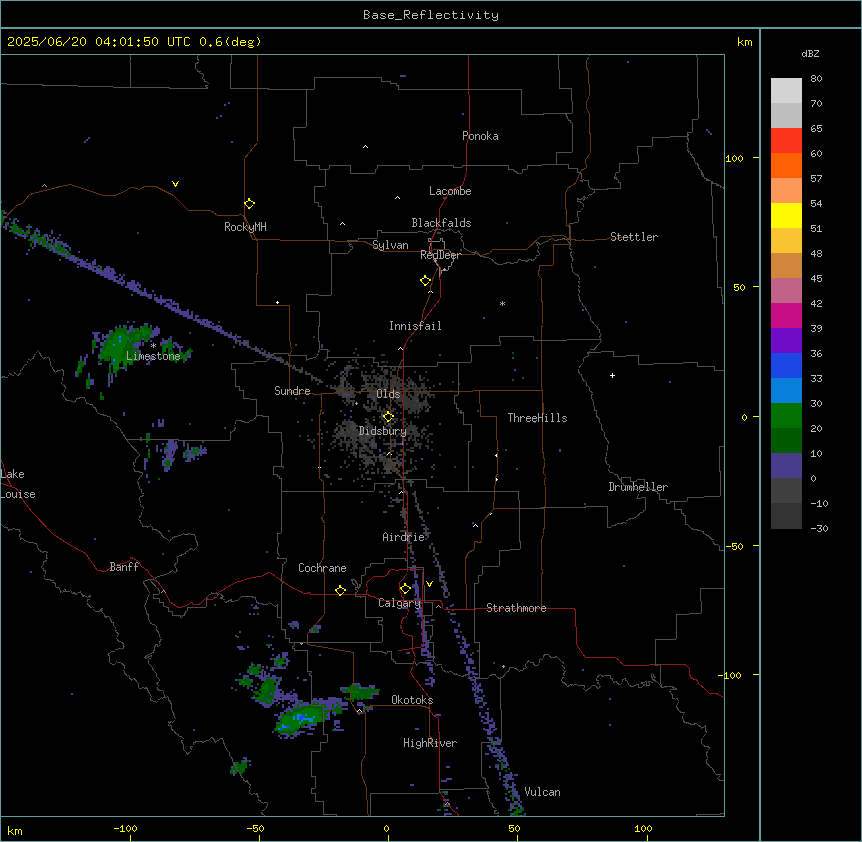Click the yellow station marker near RockyMH
The image size is (862, 842).
tap(249, 203)
